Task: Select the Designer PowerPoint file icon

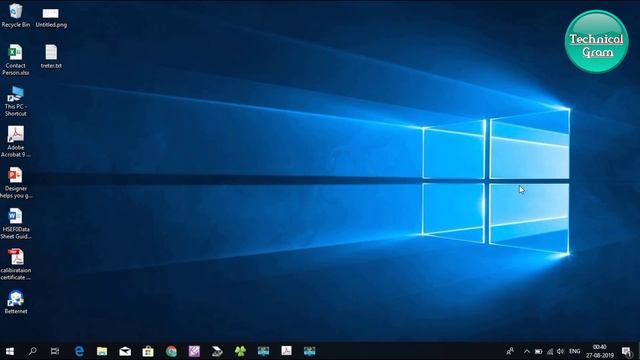Action: coord(16,183)
